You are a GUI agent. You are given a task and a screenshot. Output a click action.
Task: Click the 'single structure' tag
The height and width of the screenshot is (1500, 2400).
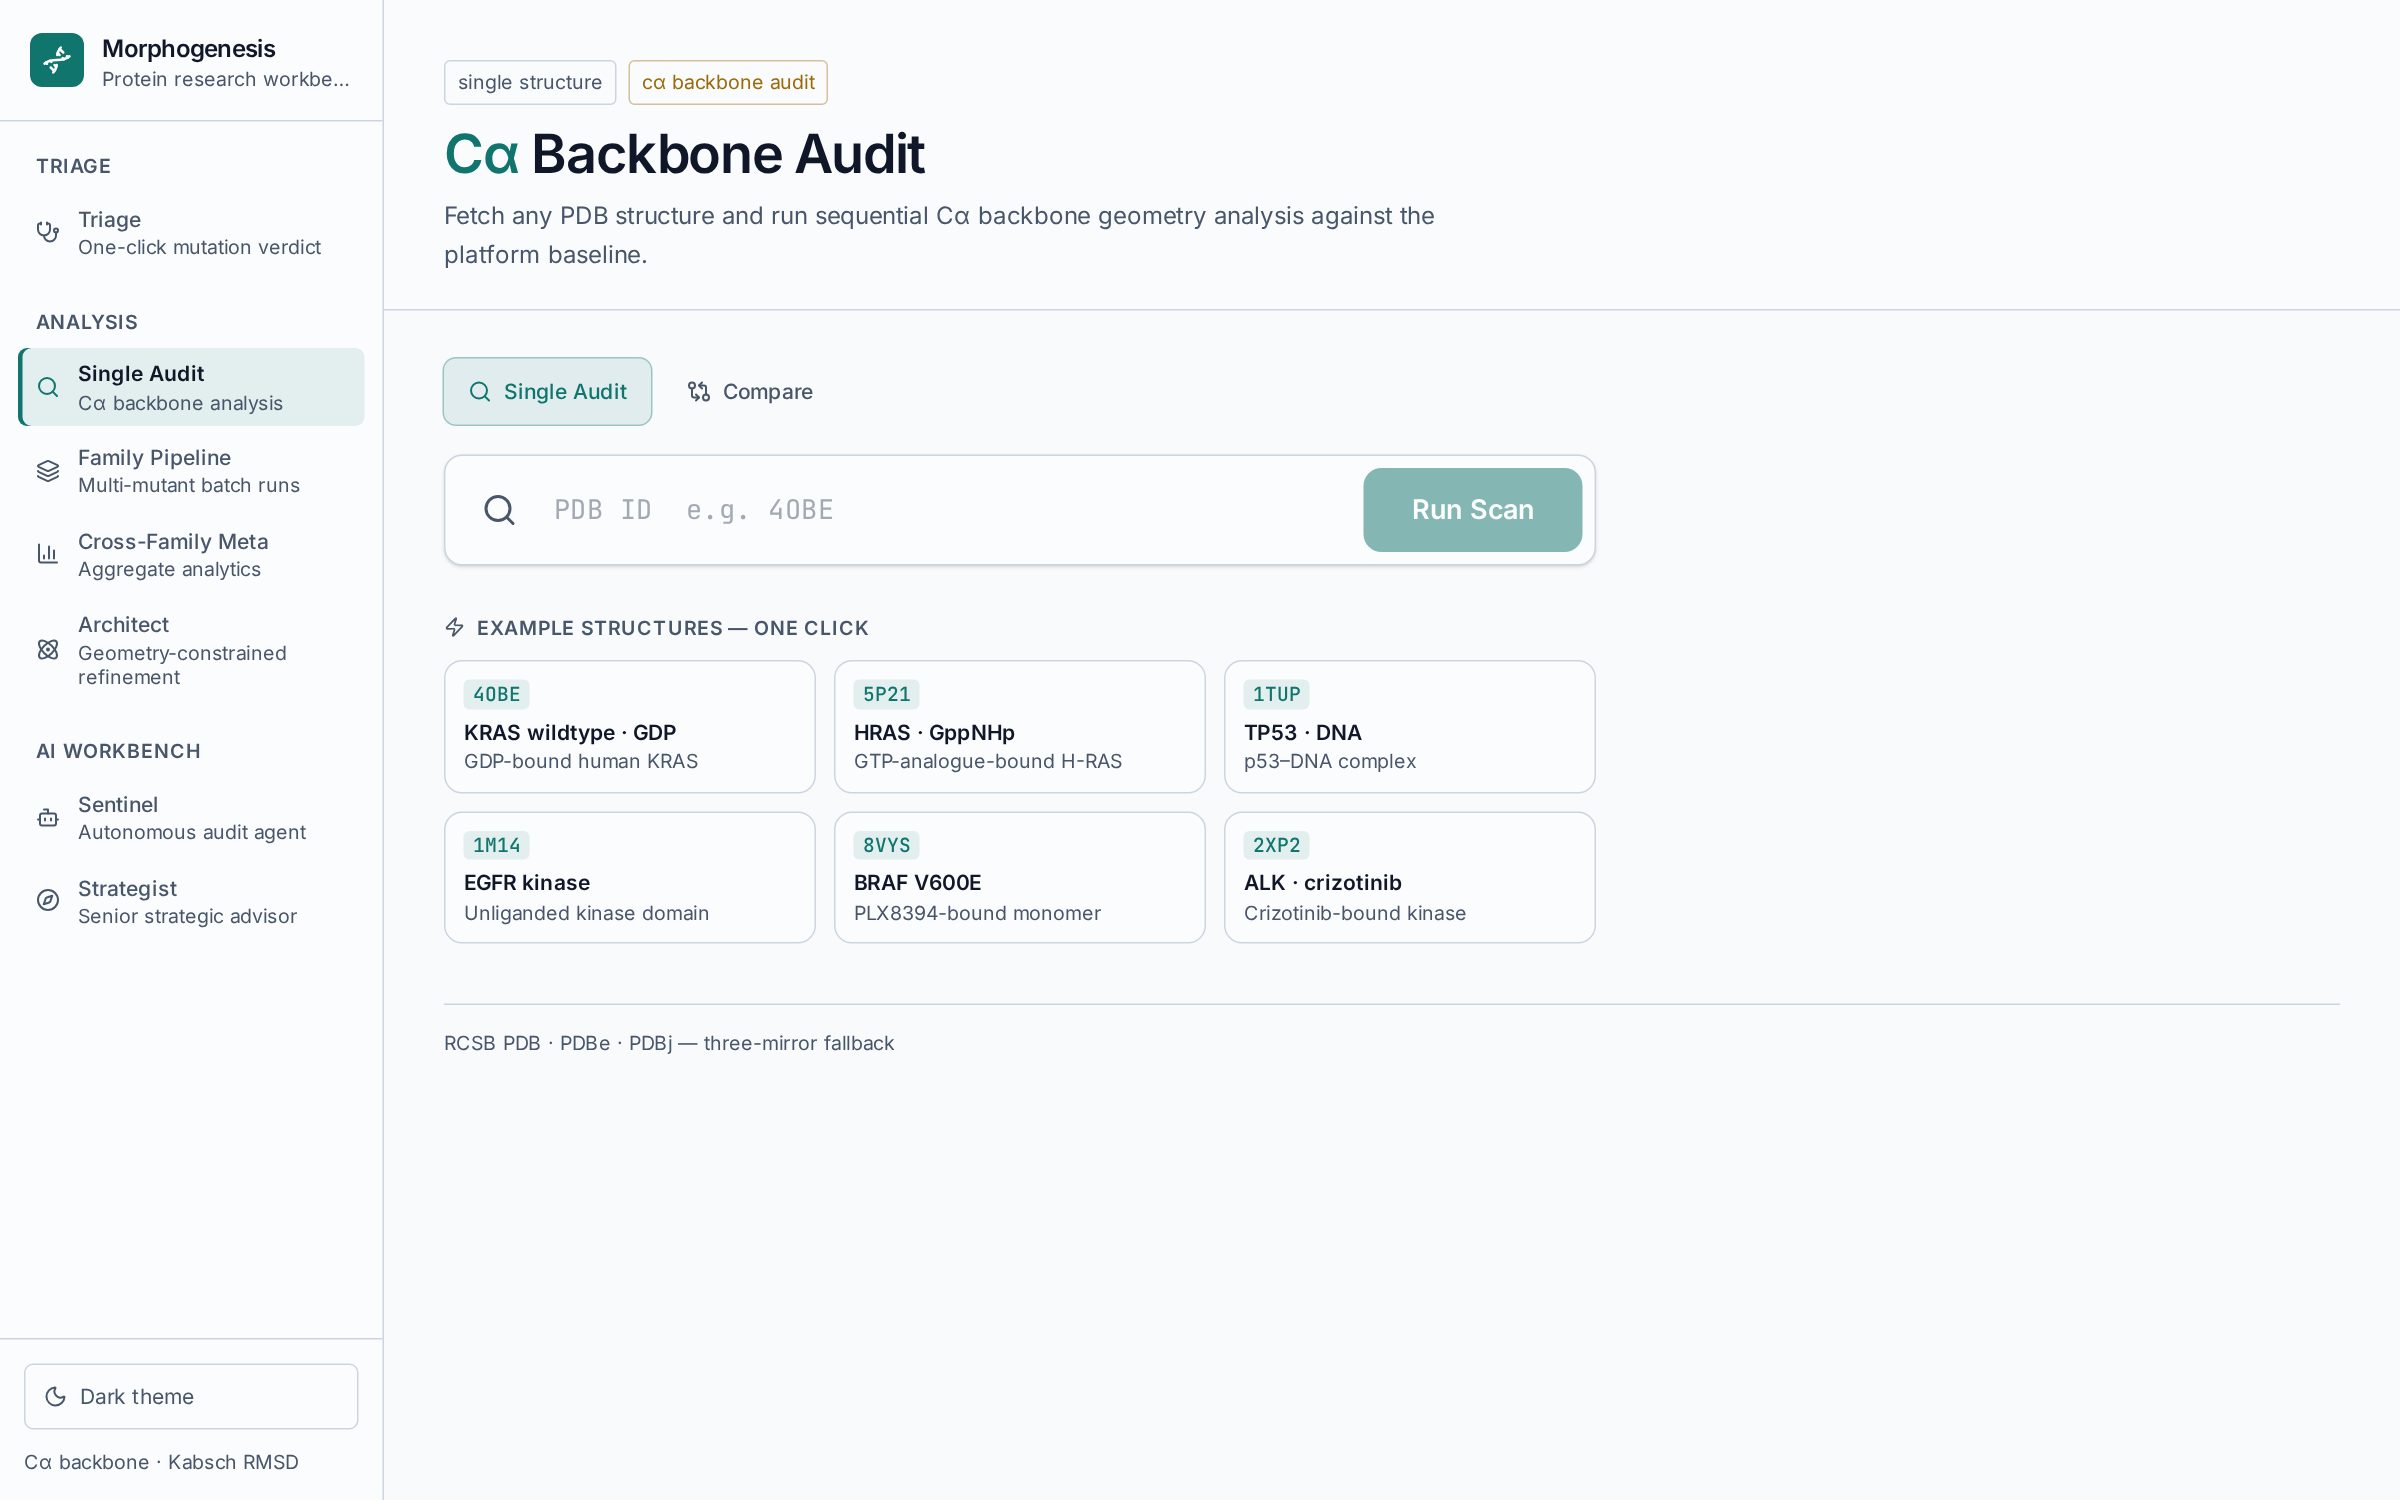click(530, 83)
